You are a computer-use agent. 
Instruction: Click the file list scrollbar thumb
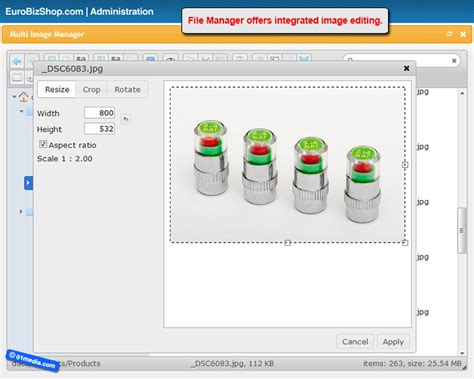[462, 230]
